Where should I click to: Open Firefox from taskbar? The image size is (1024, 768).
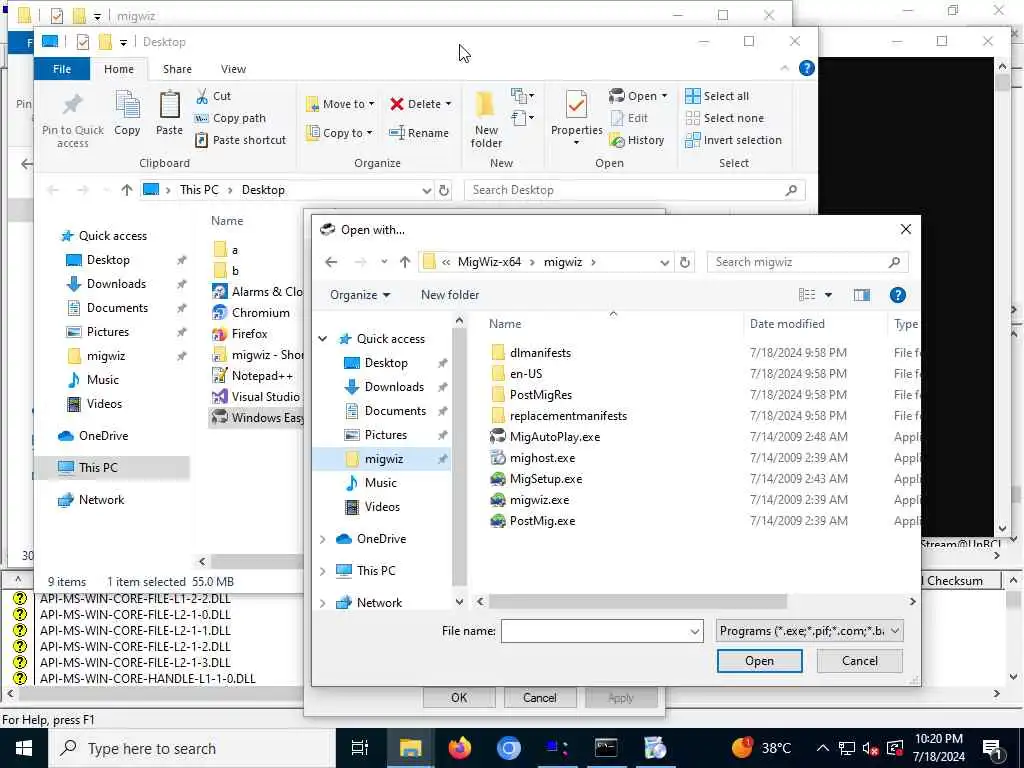pos(460,748)
